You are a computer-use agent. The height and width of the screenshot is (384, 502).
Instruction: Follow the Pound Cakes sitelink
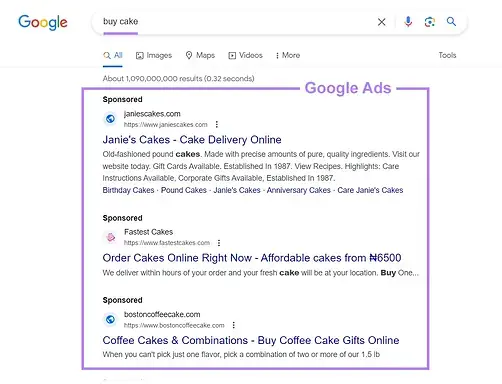(x=184, y=190)
